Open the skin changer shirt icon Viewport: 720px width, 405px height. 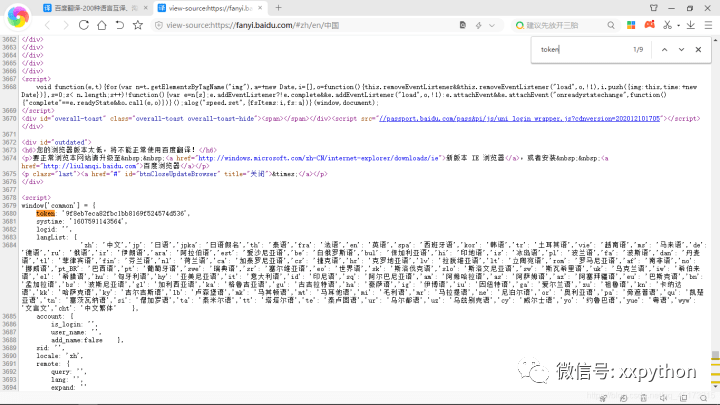(x=653, y=8)
